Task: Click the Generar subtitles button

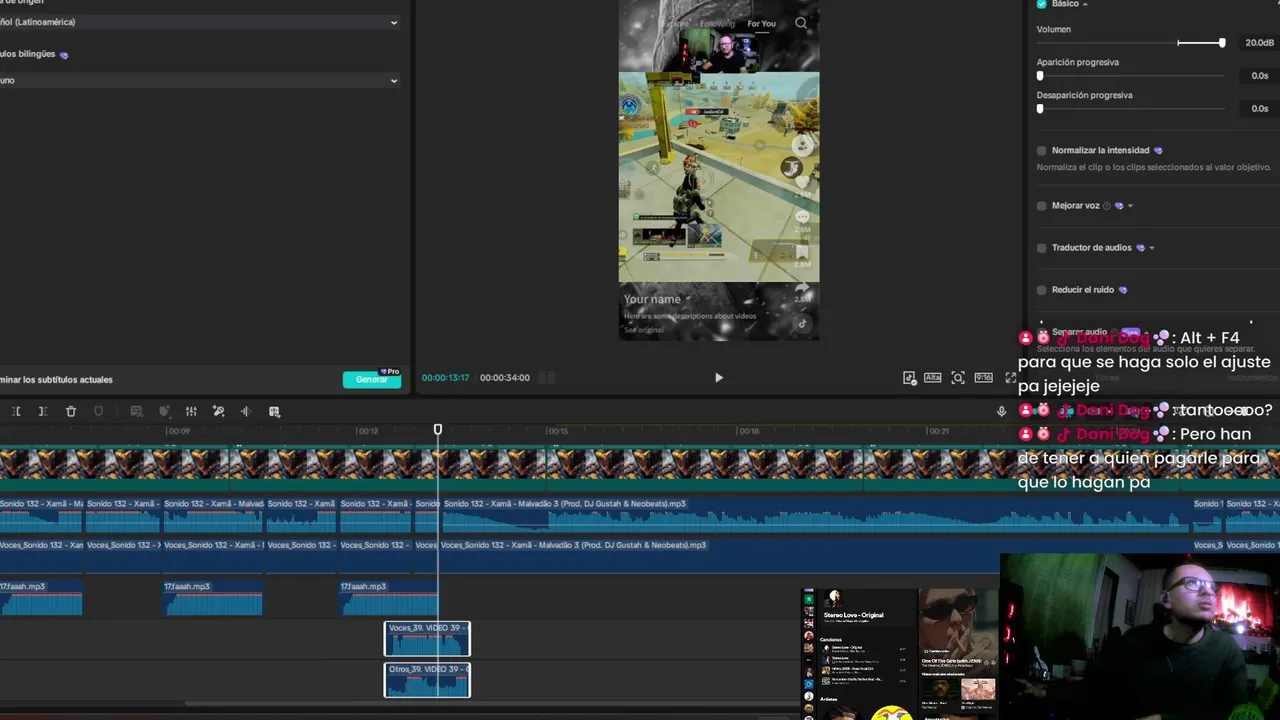Action: [x=371, y=380]
